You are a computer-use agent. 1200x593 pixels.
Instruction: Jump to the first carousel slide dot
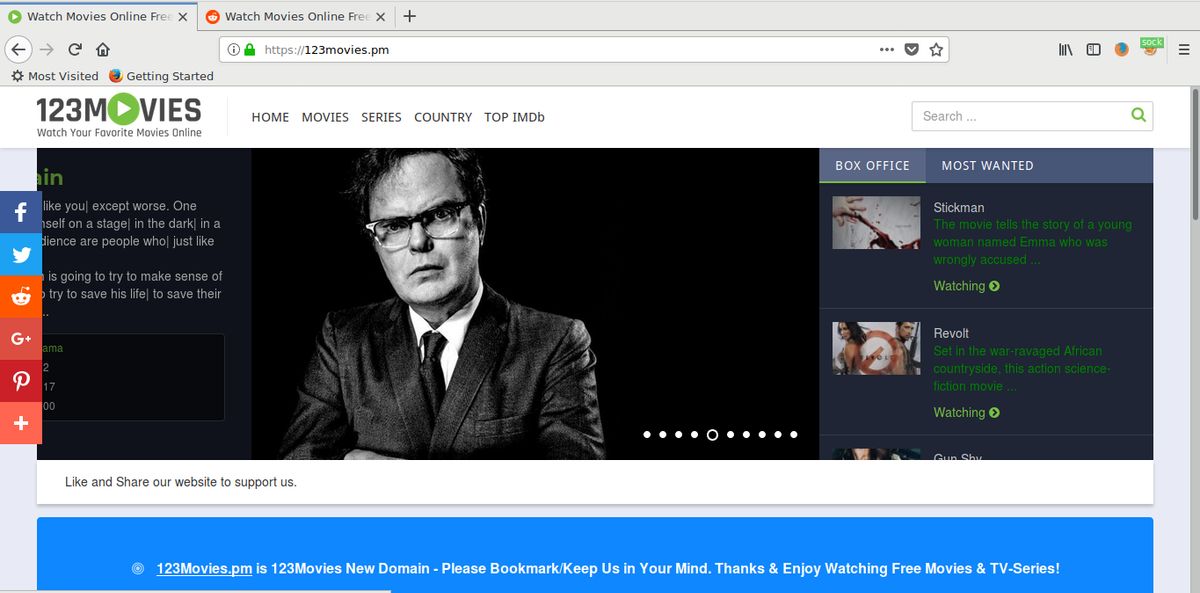coord(647,435)
